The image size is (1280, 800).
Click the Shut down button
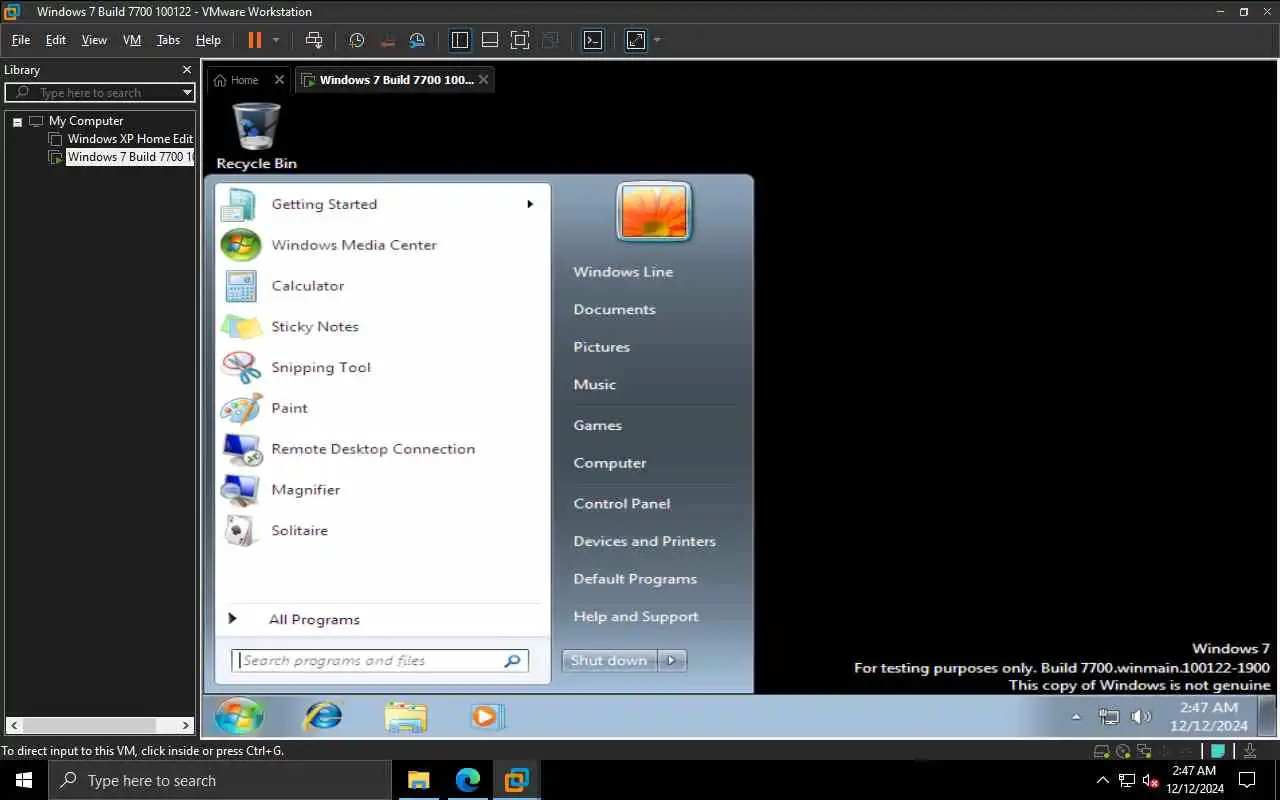point(609,661)
